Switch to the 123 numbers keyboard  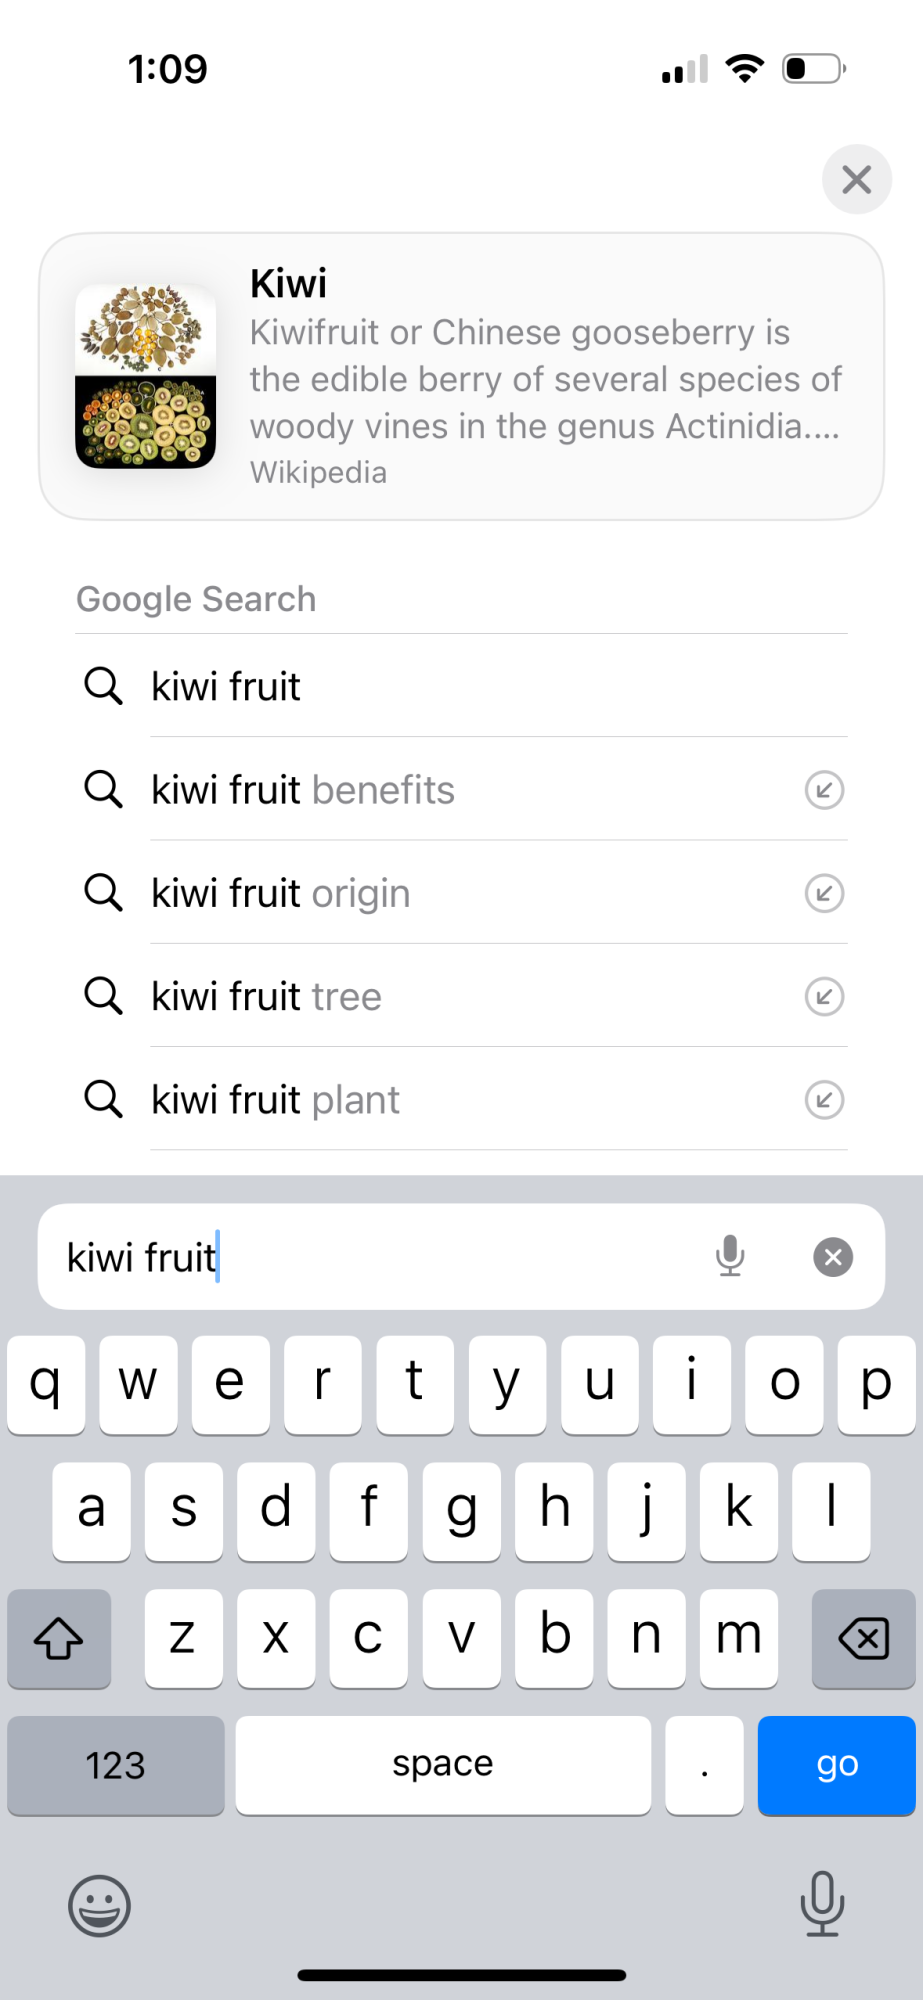click(116, 1765)
